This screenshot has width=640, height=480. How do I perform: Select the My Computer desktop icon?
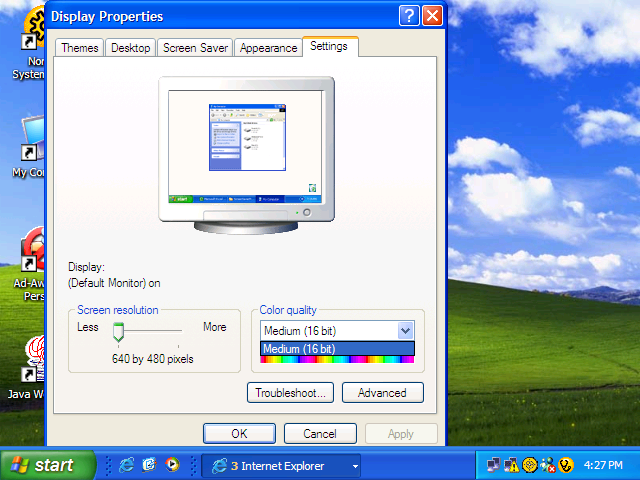pyautogui.click(x=28, y=147)
